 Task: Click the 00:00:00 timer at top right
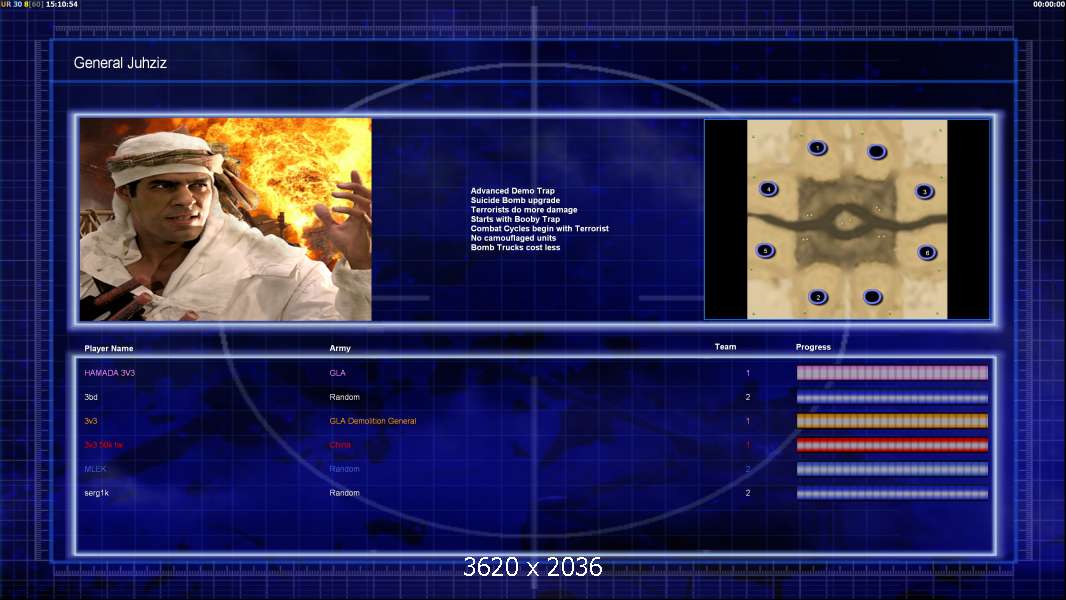click(1049, 4)
